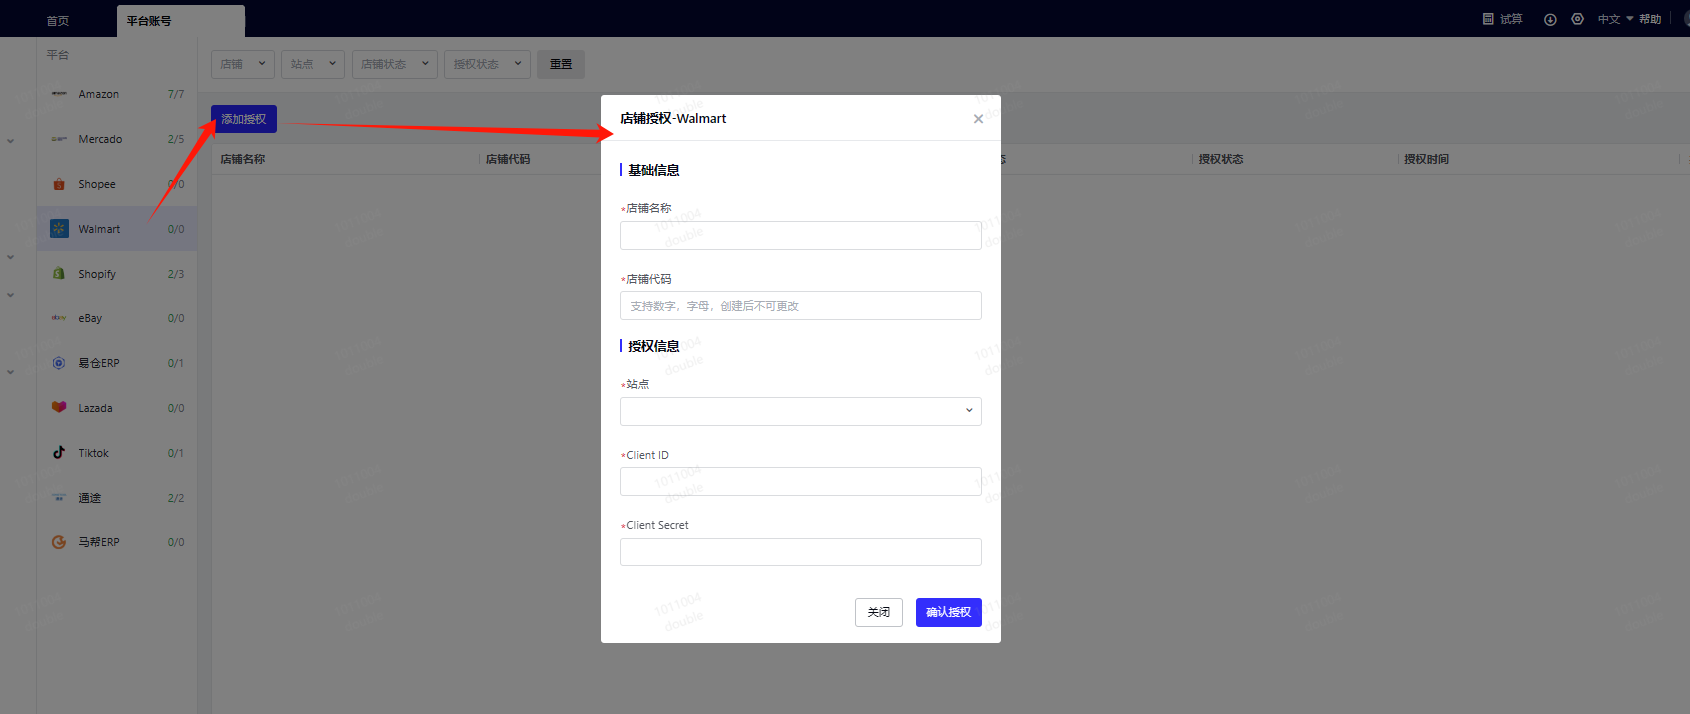The image size is (1690, 714).
Task: Click the 添加授权 button
Action: click(x=244, y=119)
